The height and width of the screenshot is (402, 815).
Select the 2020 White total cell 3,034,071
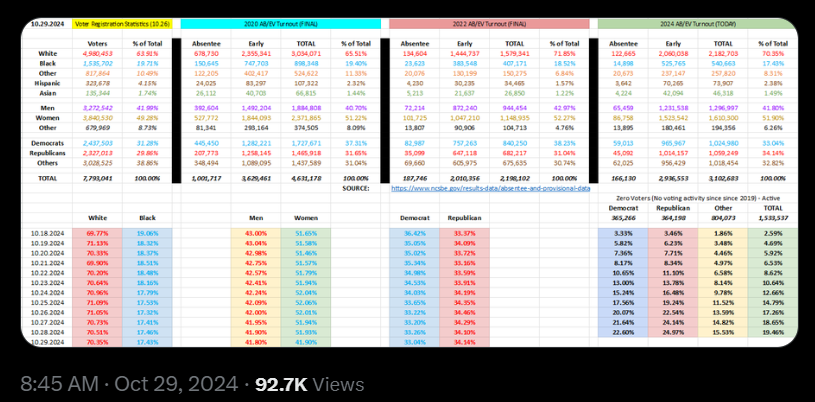pyautogui.click(x=306, y=54)
